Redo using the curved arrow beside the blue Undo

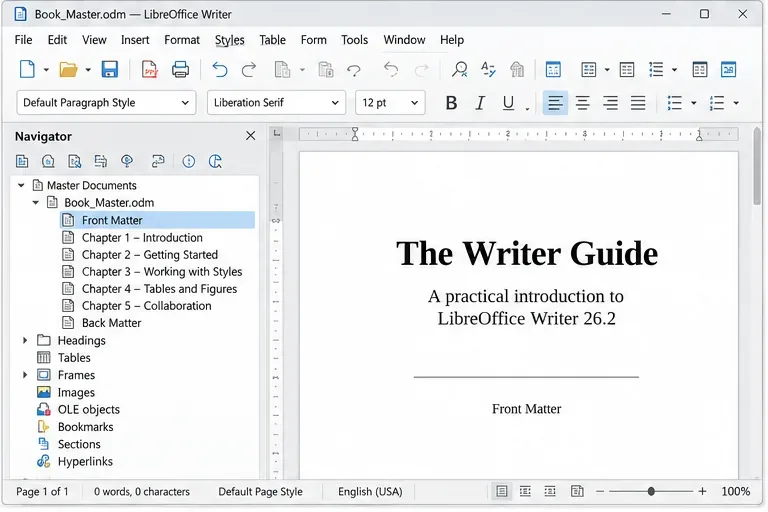pos(249,70)
